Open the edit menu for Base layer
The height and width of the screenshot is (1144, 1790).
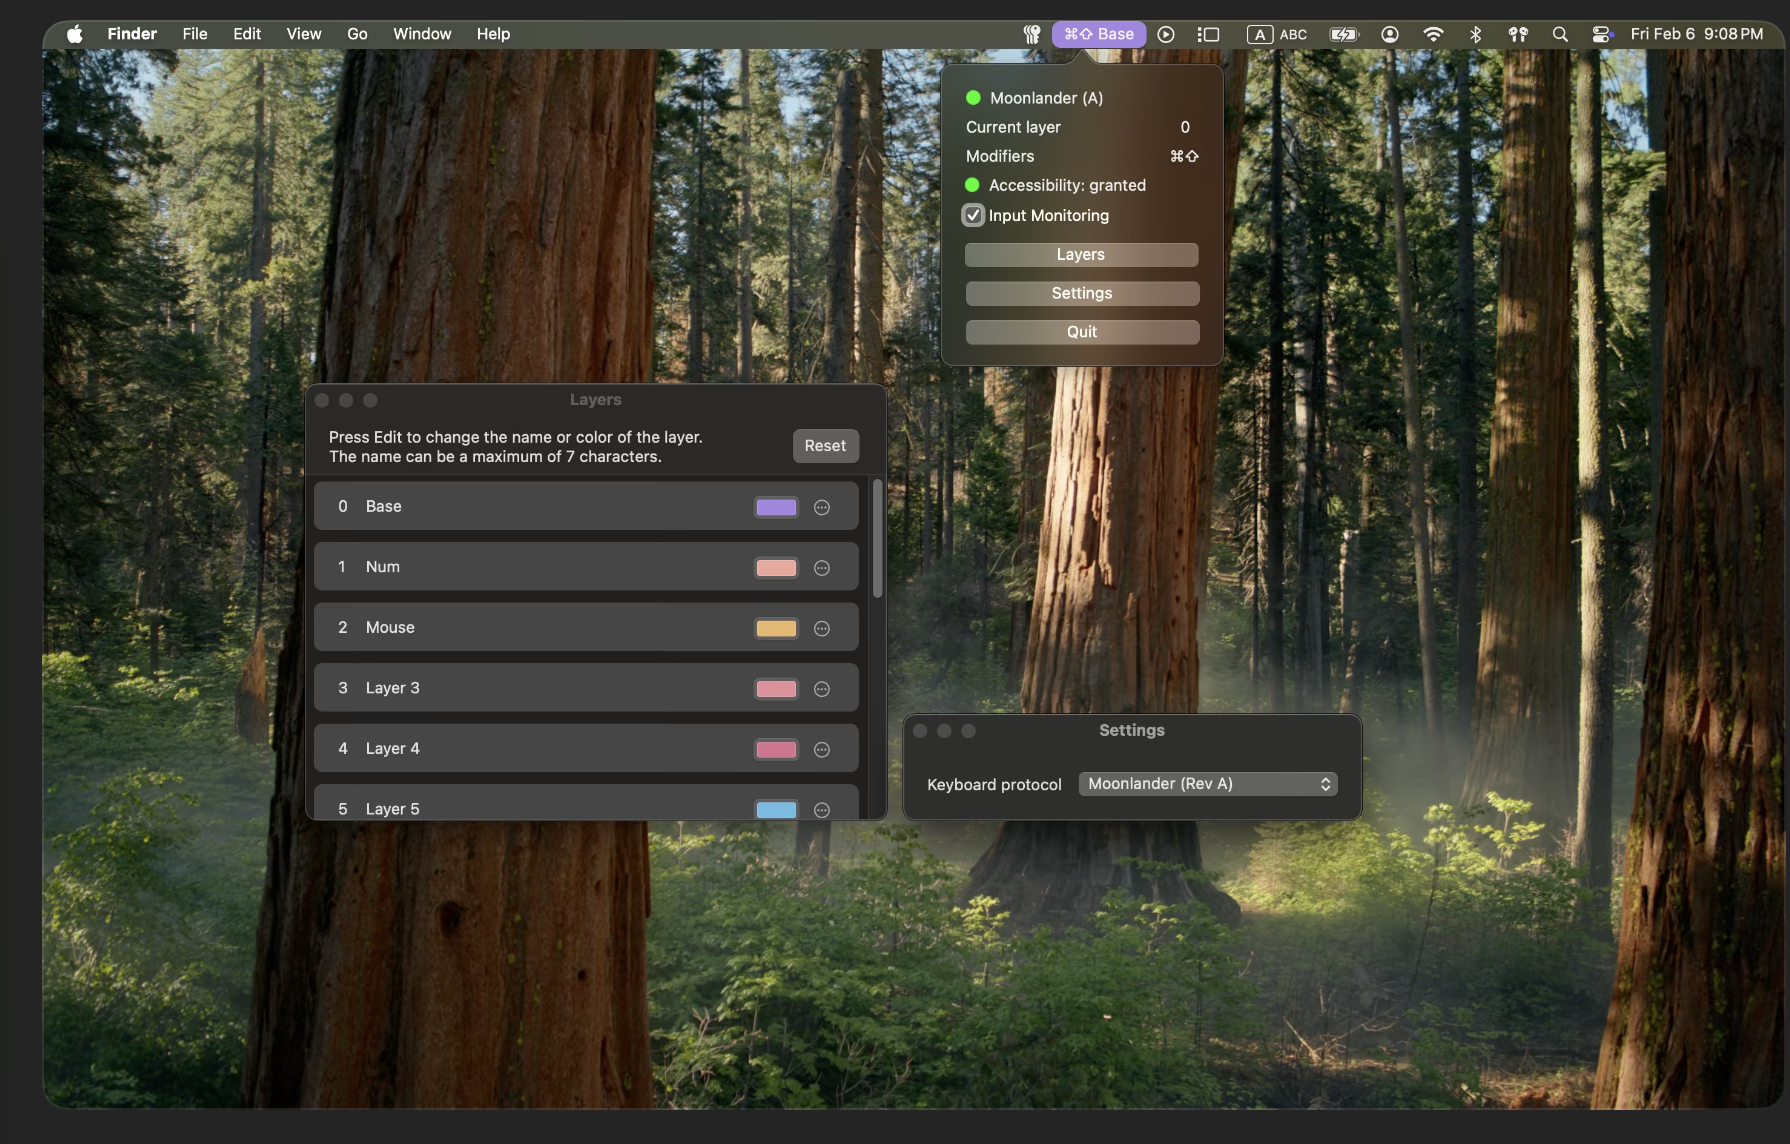tap(822, 507)
